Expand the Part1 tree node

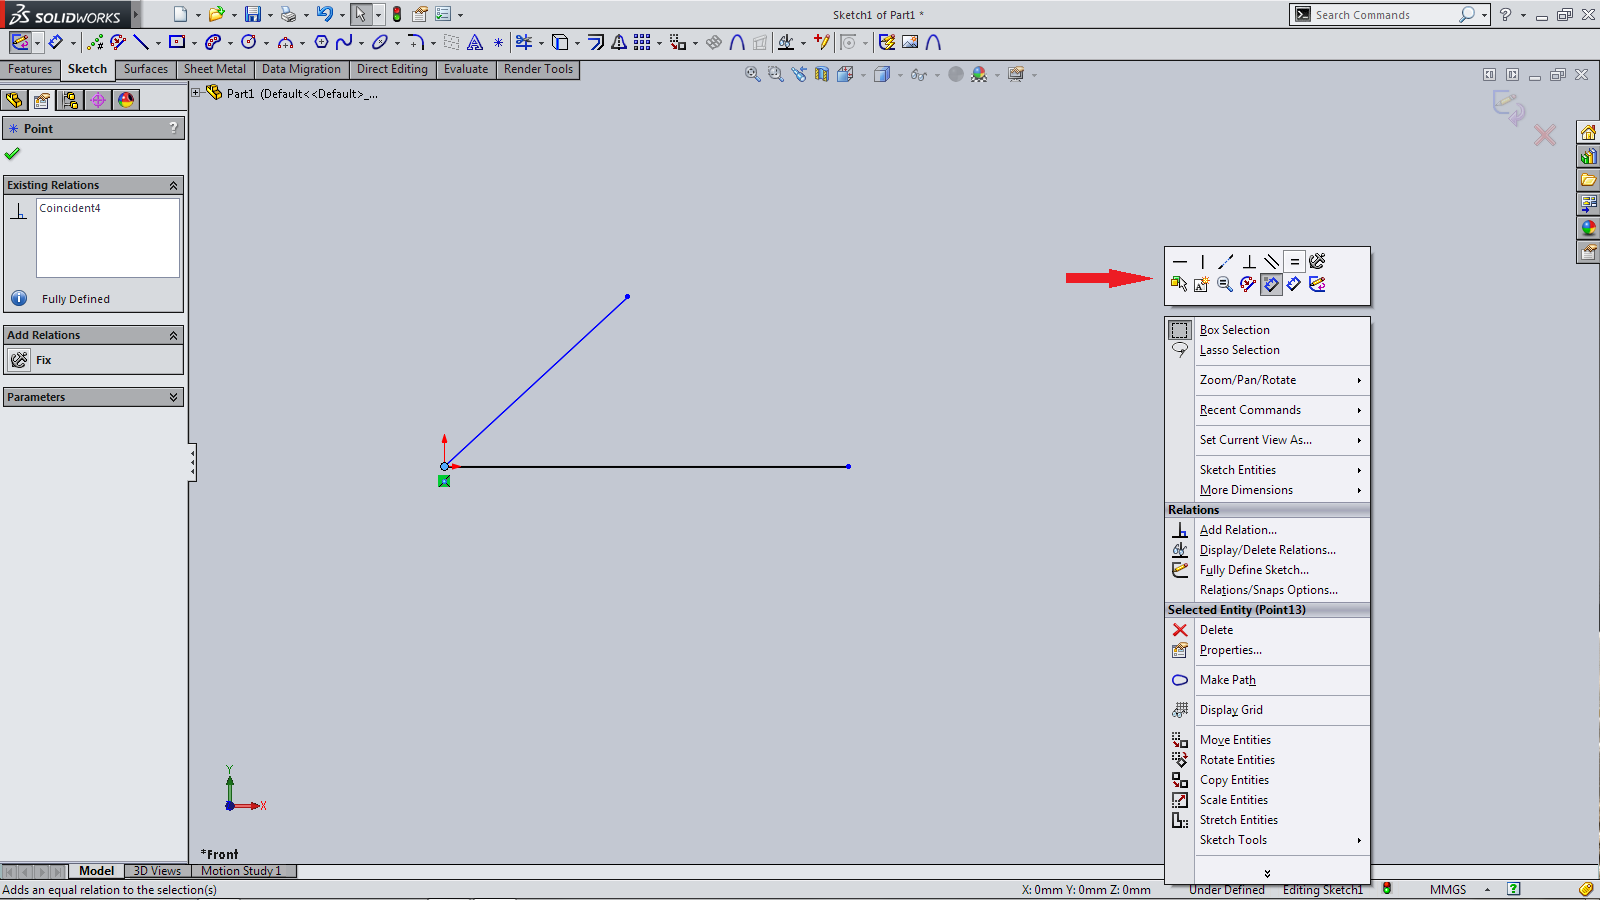[197, 93]
